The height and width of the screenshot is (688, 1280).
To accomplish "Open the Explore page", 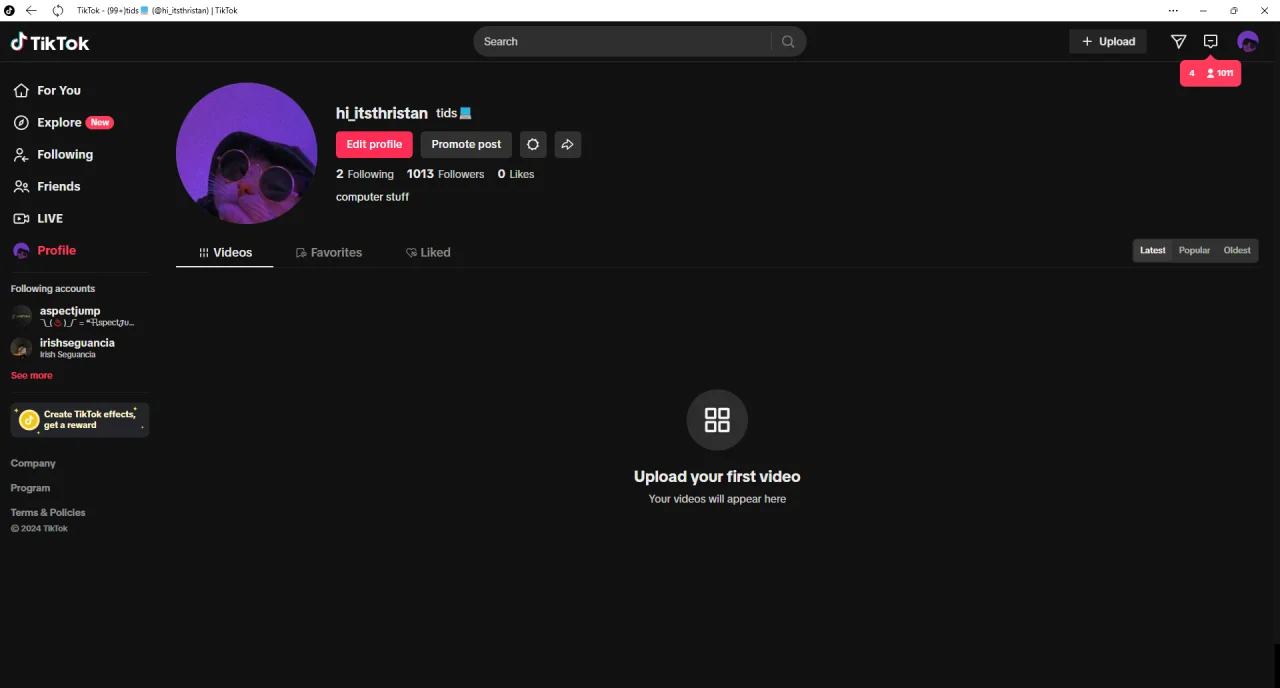I will tap(62, 122).
